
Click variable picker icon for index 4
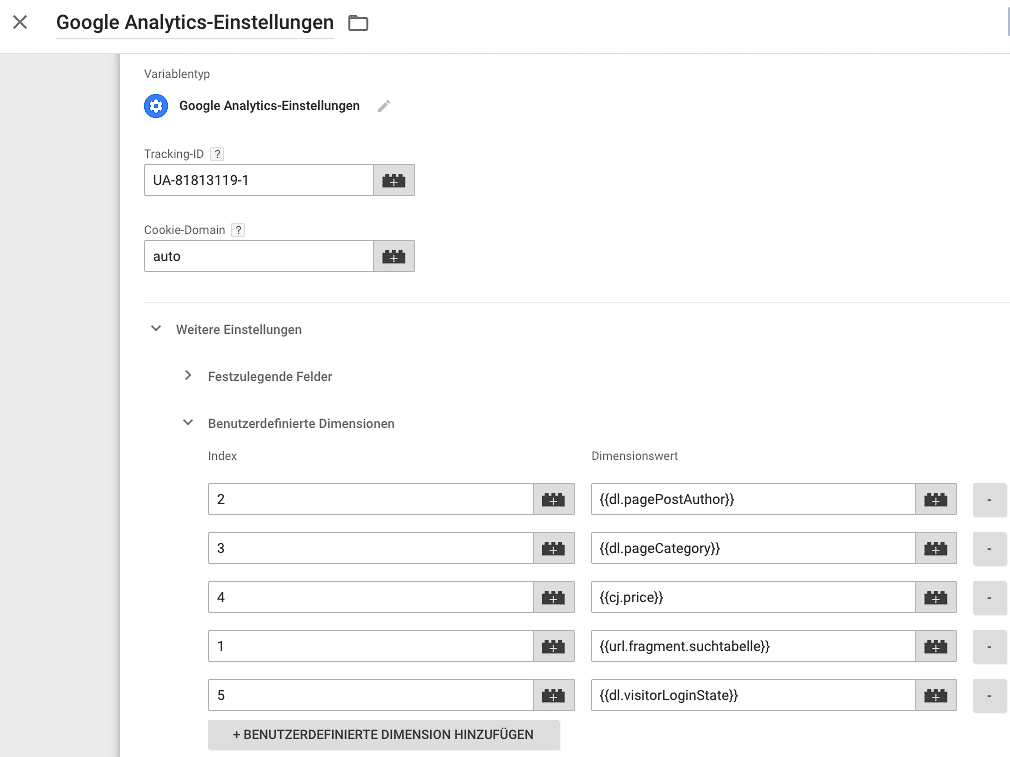553,597
